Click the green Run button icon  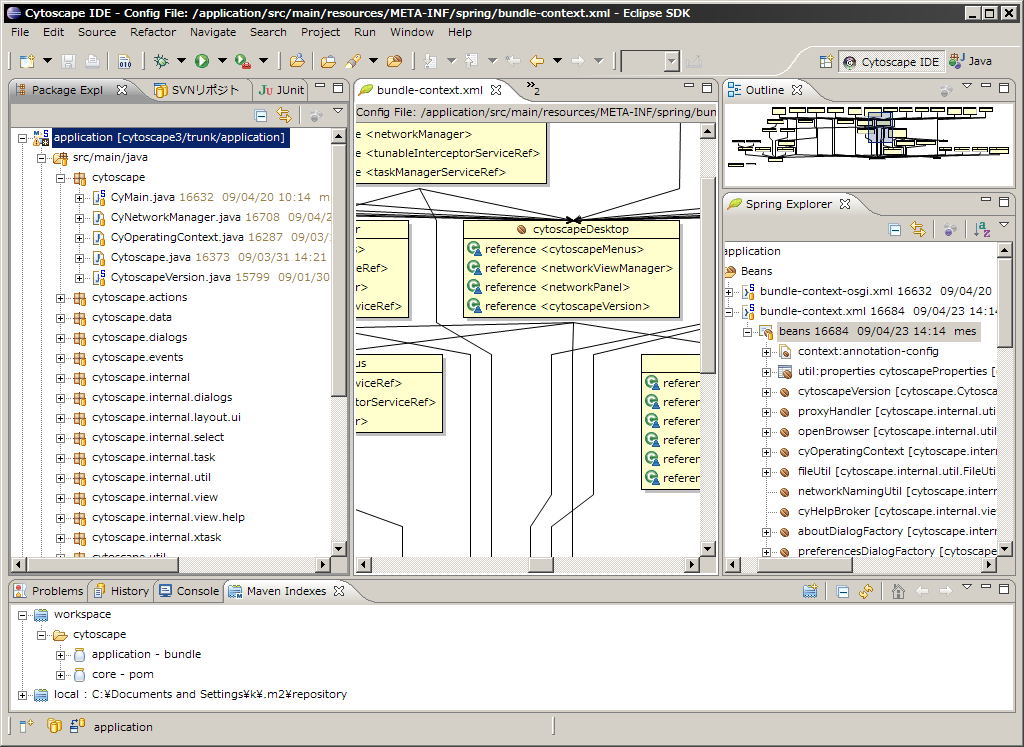[202, 61]
